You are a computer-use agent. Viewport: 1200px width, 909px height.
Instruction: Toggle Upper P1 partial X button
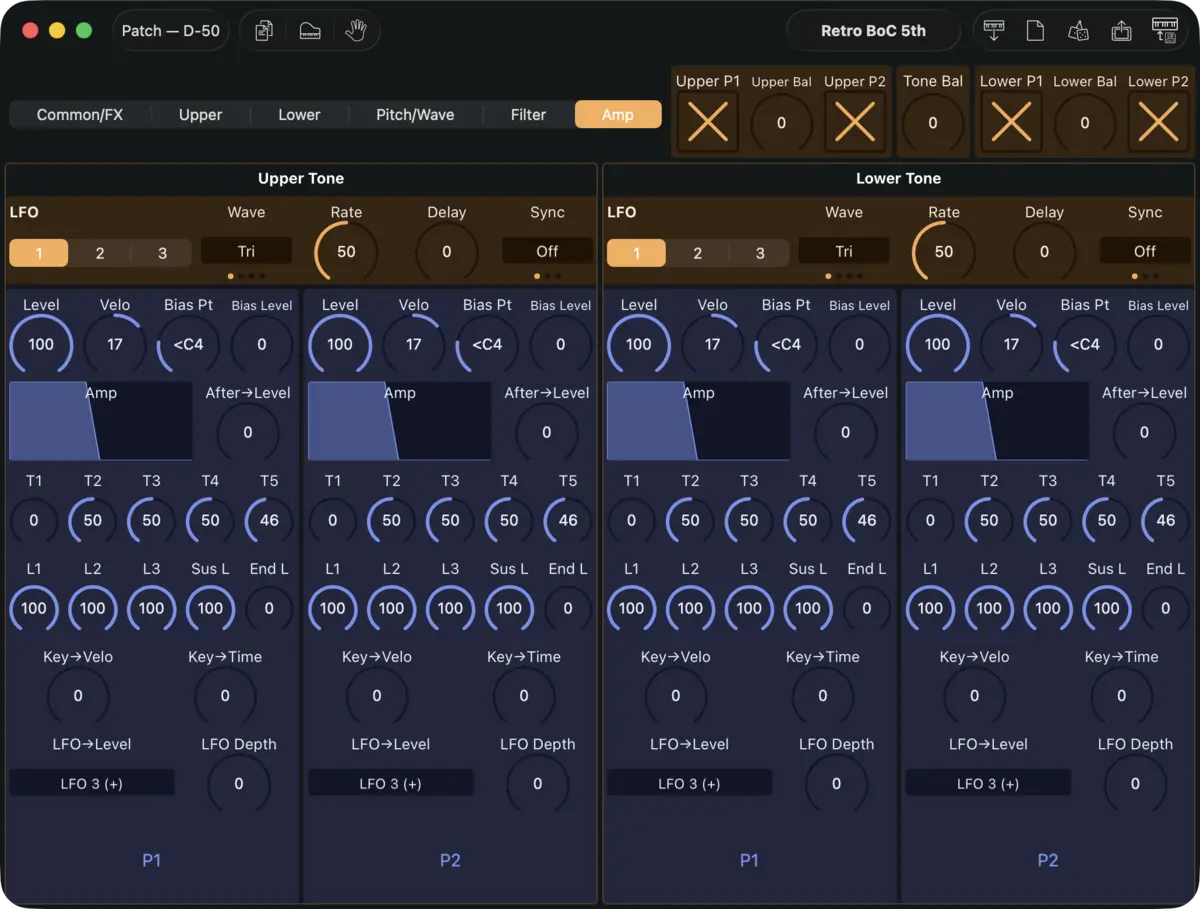708,123
